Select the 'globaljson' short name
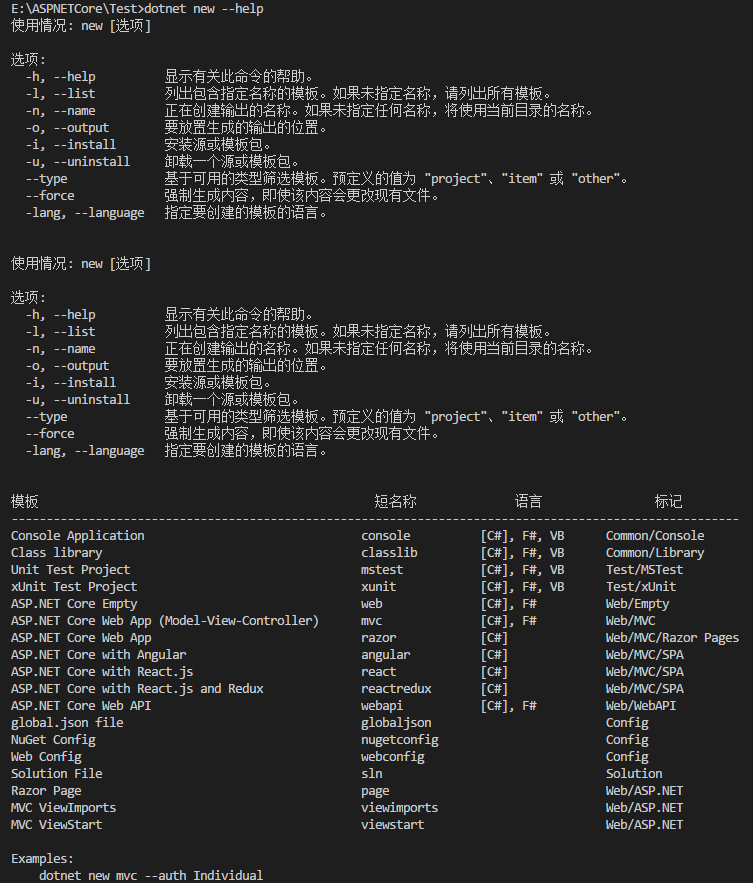The width and height of the screenshot is (753, 883). click(396, 723)
